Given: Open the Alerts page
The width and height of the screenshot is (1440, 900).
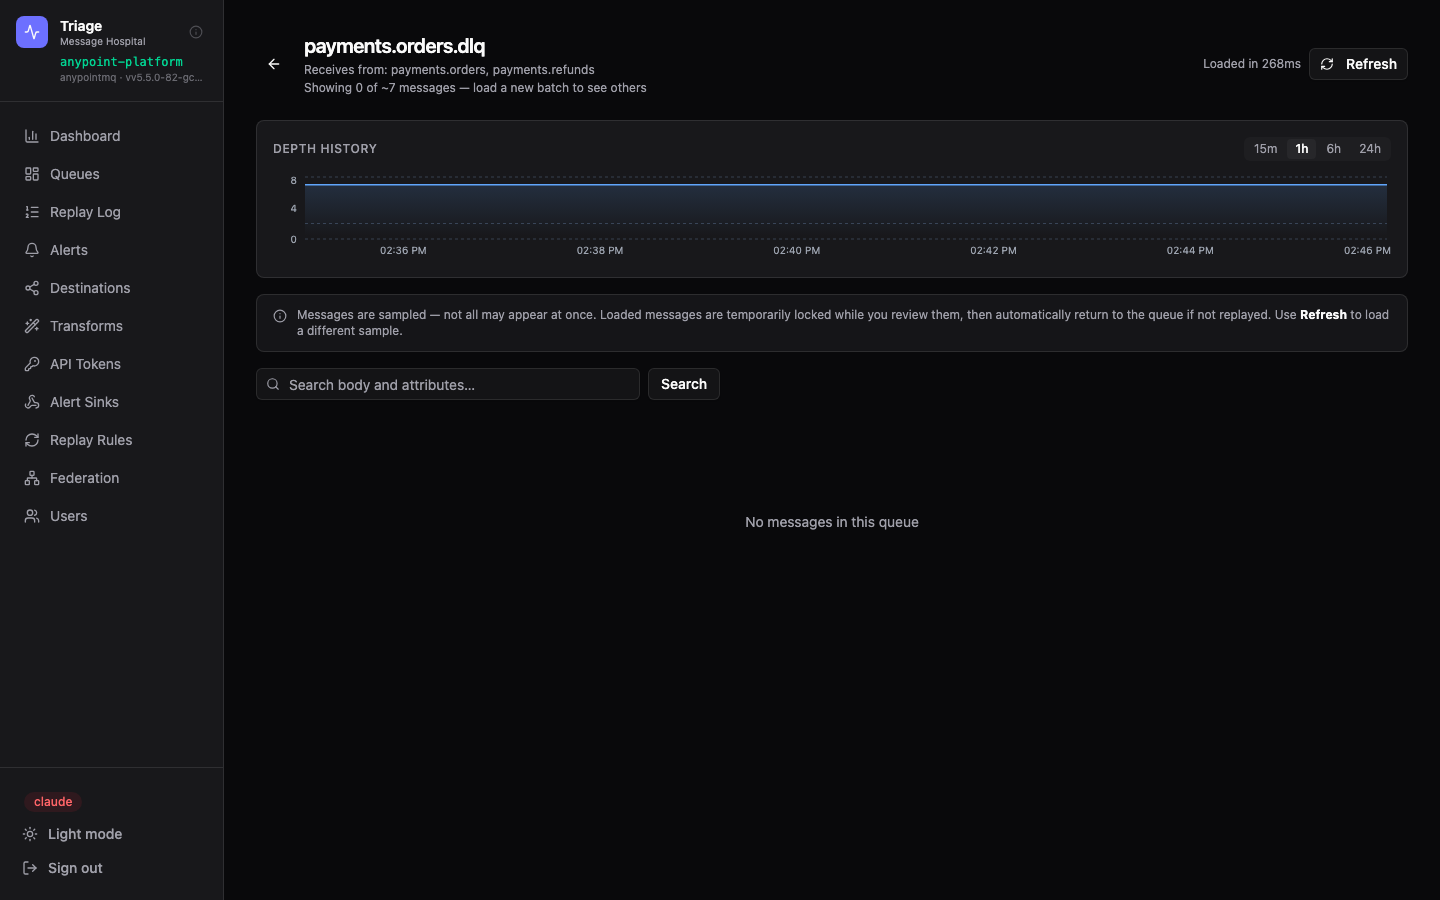Looking at the screenshot, I should 111,250.
